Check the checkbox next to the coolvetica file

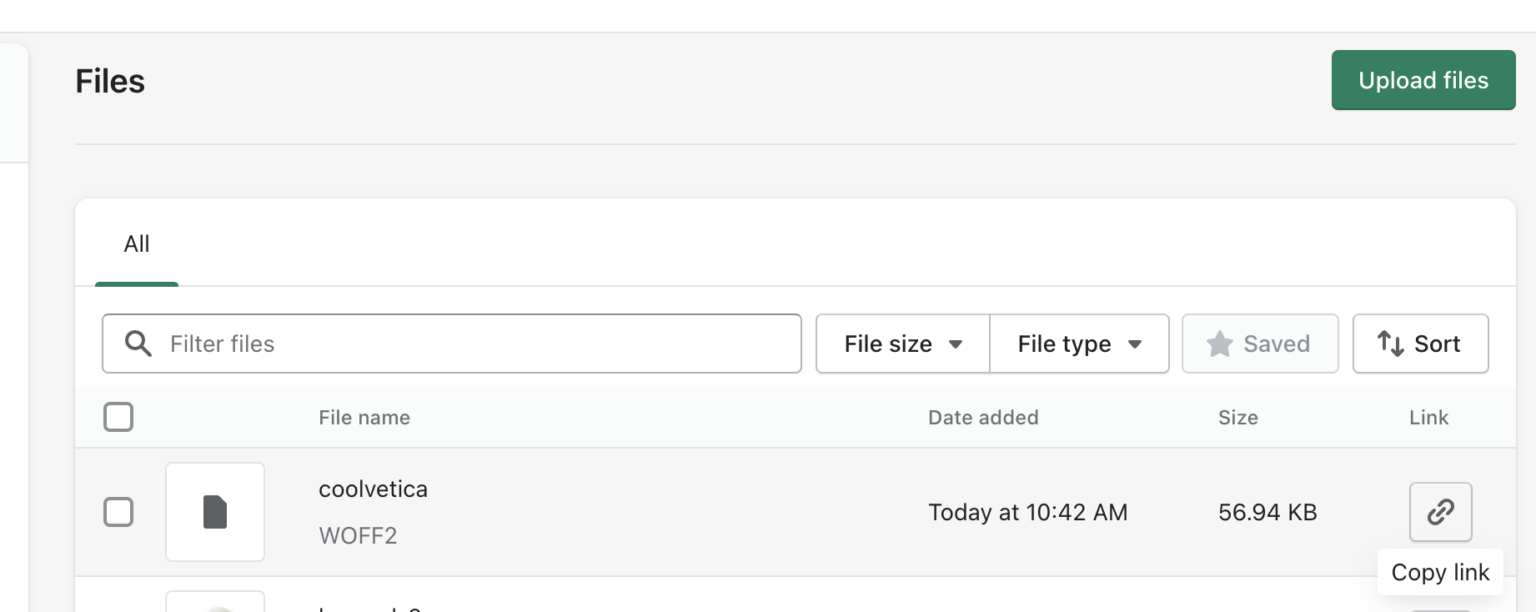click(x=118, y=512)
